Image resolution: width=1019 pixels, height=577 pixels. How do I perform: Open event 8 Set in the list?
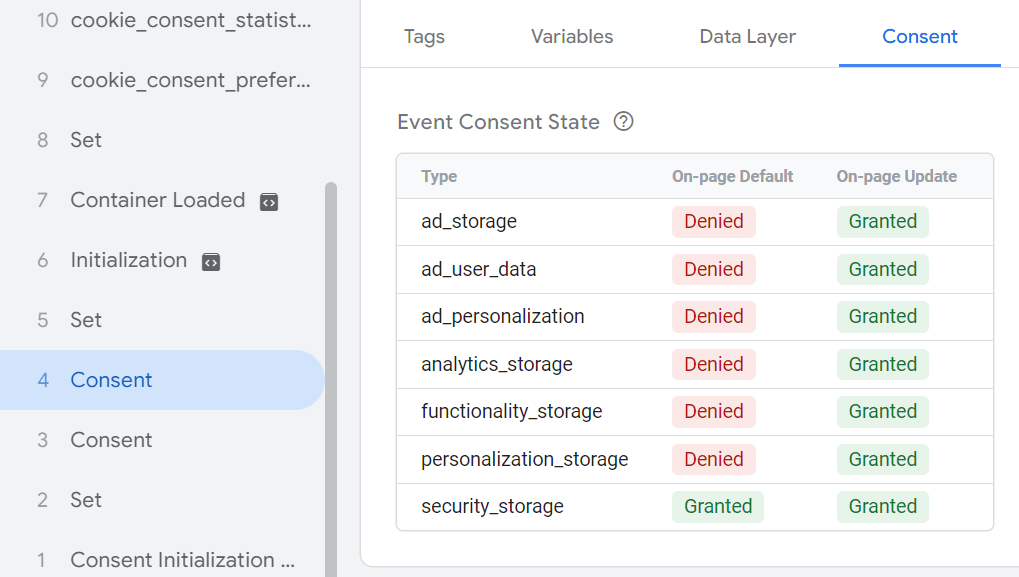coord(86,140)
